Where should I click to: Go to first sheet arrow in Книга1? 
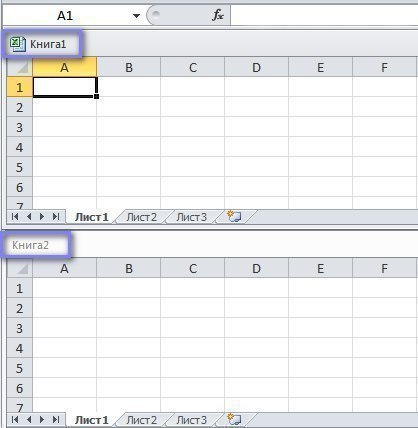pyautogui.click(x=15, y=217)
